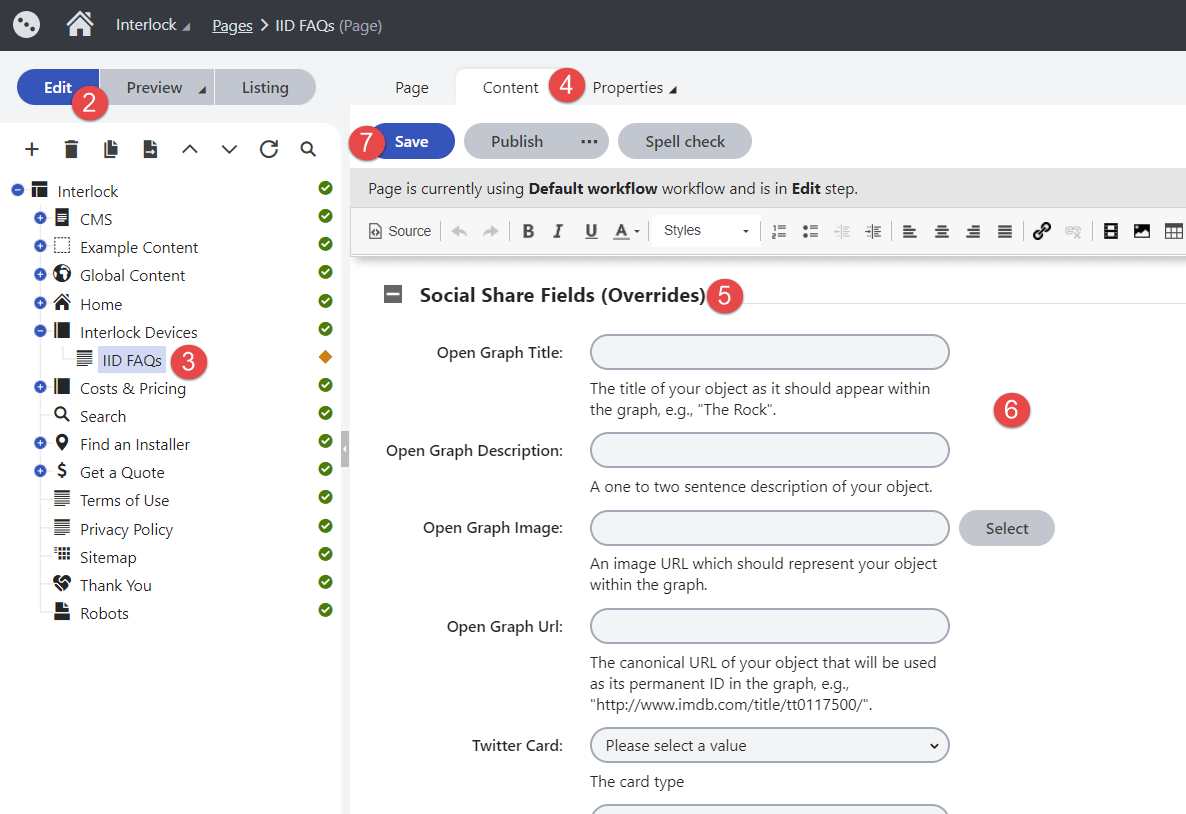Toggle bold formatting
This screenshot has height=814, width=1186.
click(x=528, y=231)
